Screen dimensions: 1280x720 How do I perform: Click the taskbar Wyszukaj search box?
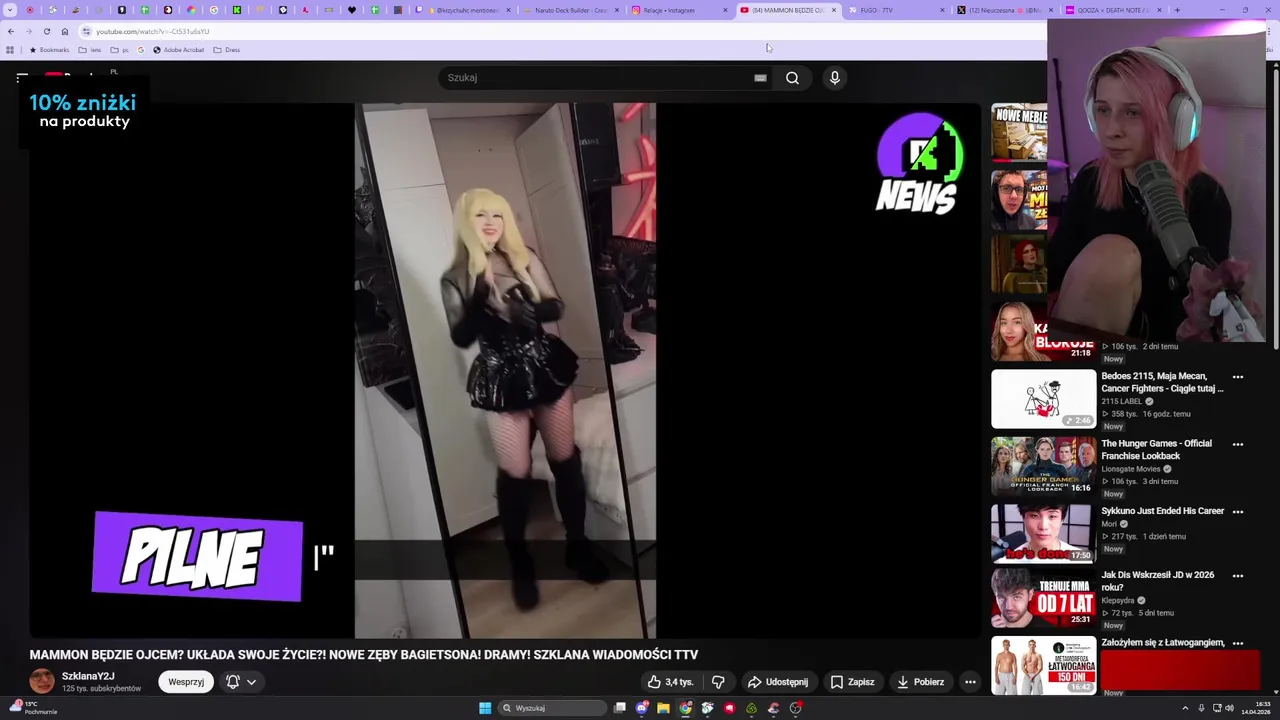tap(553, 708)
